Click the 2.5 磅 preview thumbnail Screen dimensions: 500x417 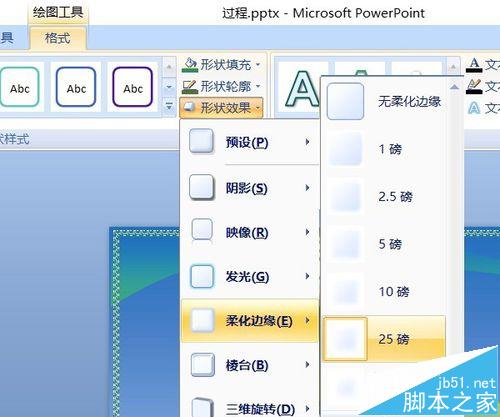click(345, 196)
